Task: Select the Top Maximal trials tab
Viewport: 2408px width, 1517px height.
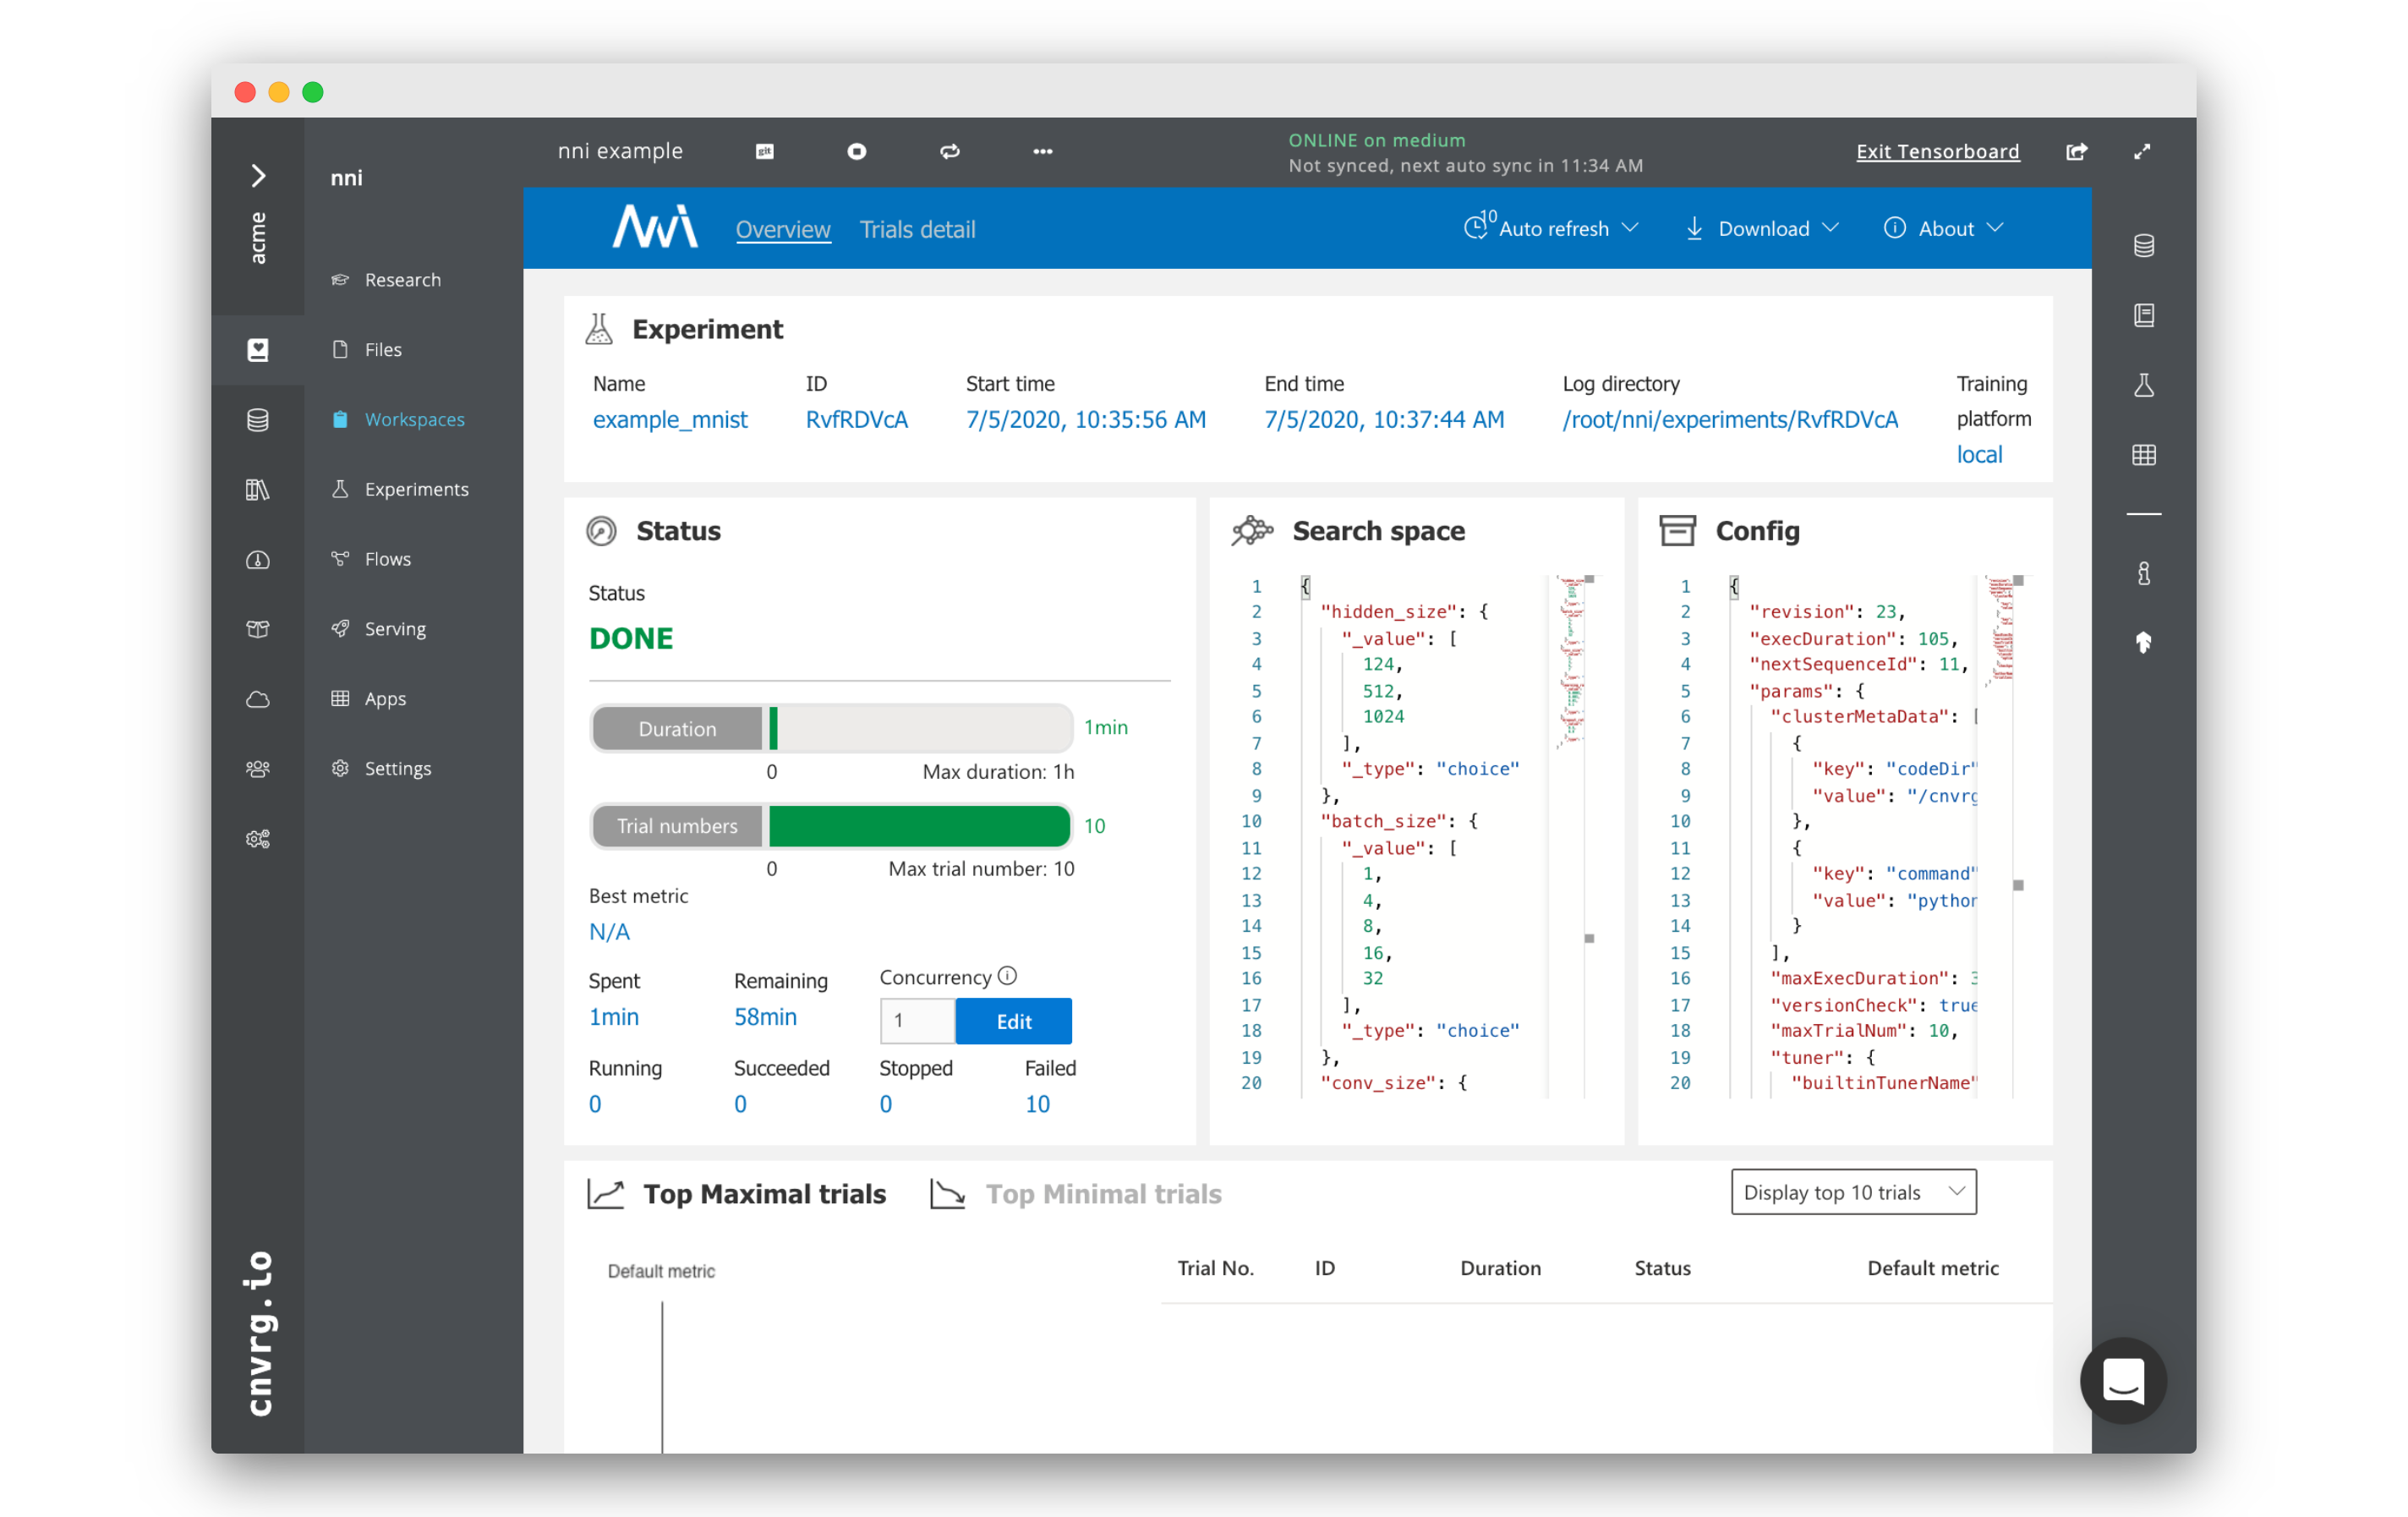Action: click(737, 1194)
